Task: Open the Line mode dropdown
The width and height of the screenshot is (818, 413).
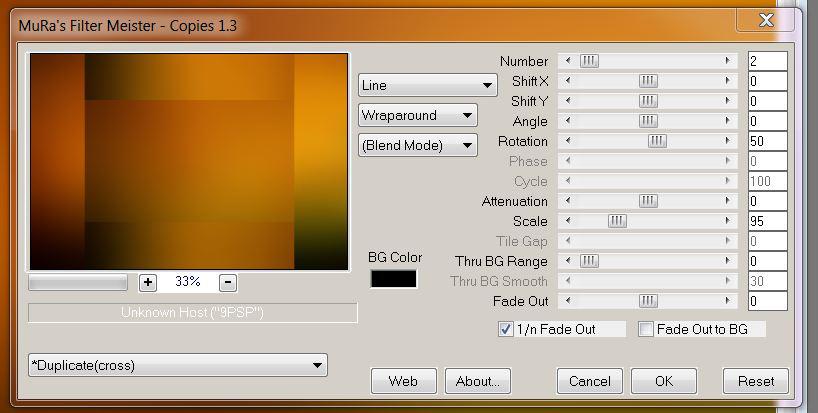Action: [x=427, y=85]
